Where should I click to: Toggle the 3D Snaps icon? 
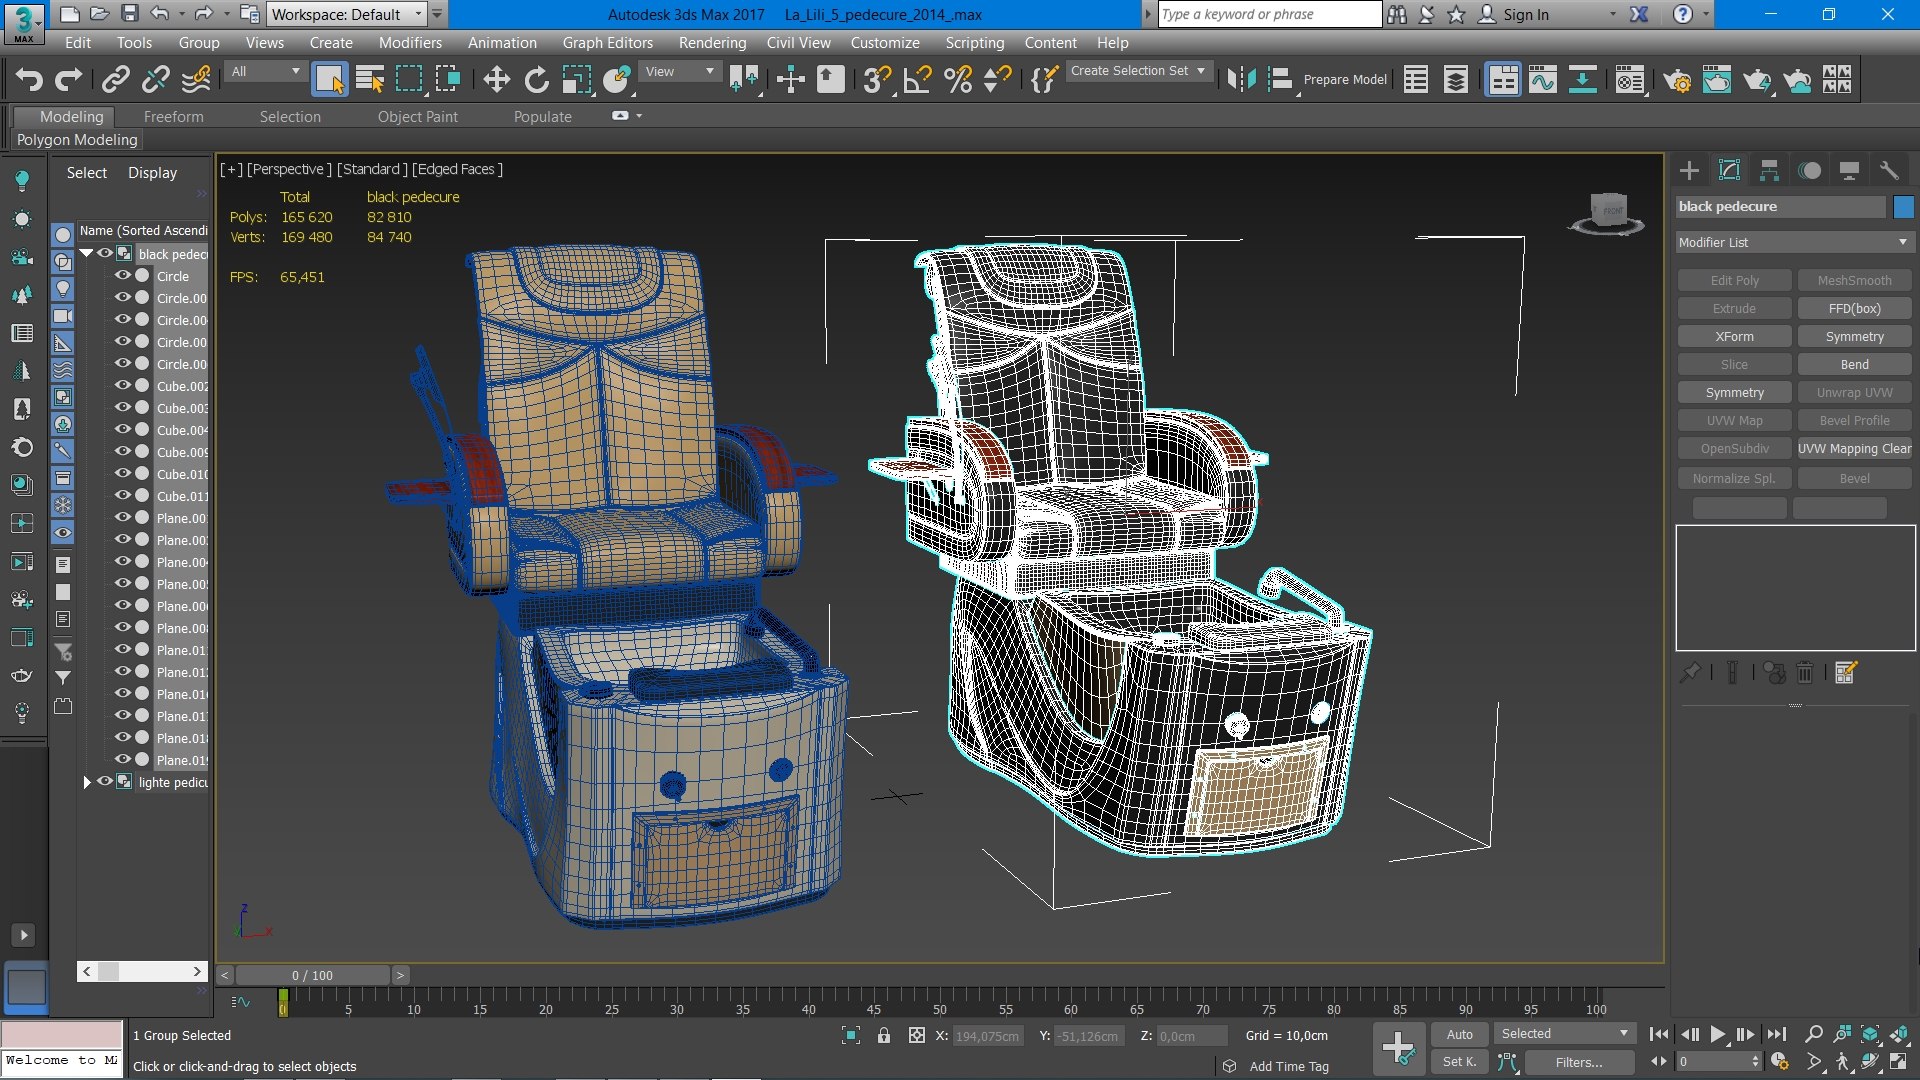877,79
